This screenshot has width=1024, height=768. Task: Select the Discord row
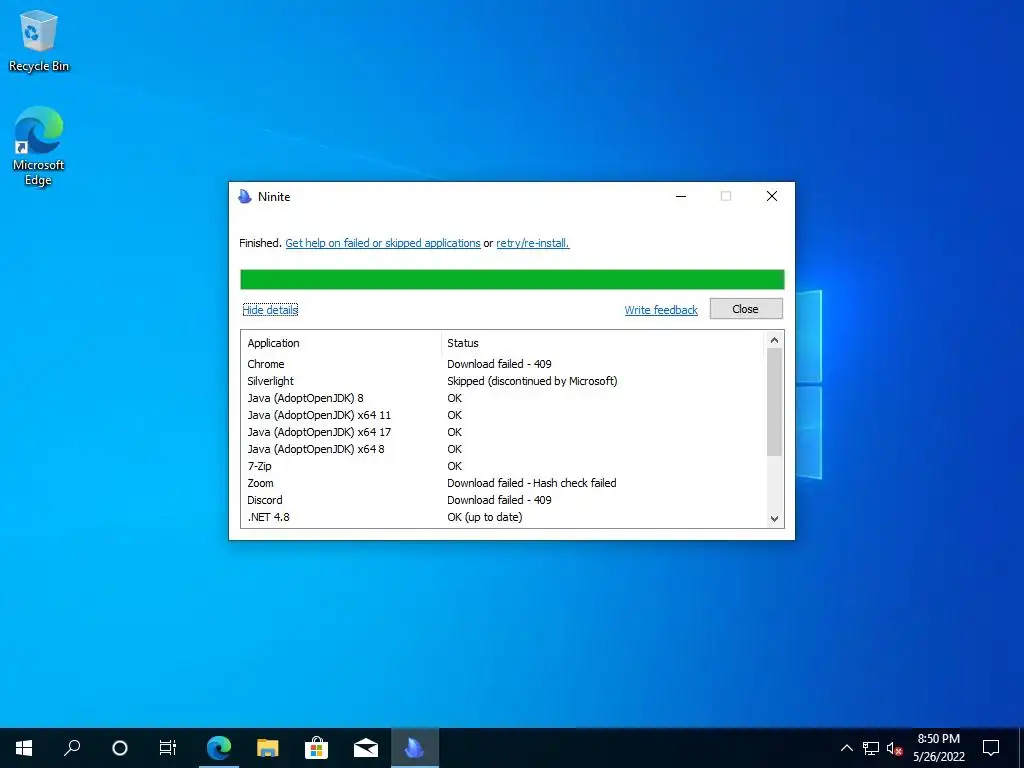503,500
